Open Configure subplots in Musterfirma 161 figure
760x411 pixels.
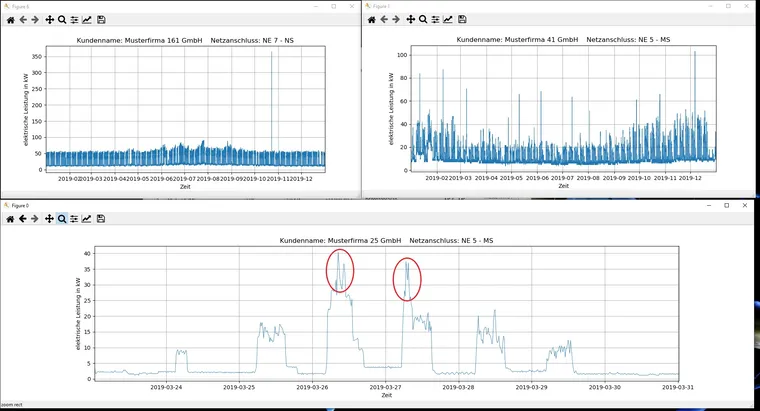[74, 19]
